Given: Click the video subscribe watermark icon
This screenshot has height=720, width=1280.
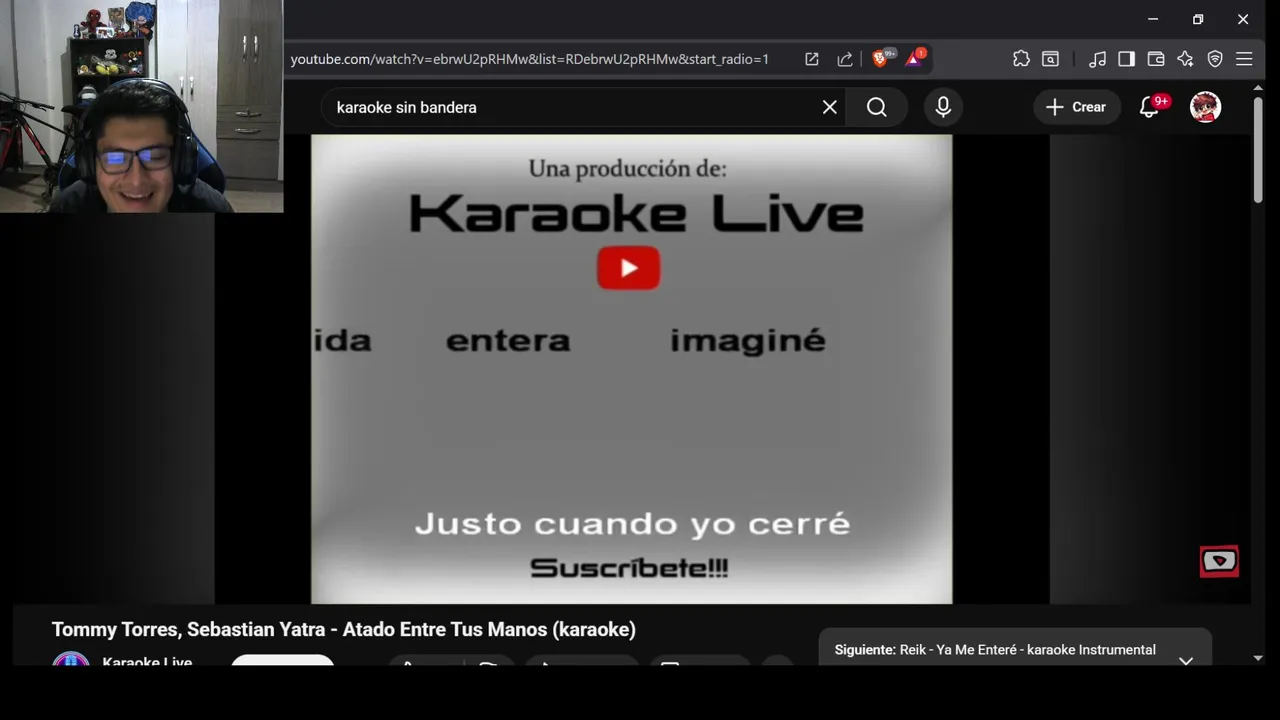Looking at the screenshot, I should 1219,562.
